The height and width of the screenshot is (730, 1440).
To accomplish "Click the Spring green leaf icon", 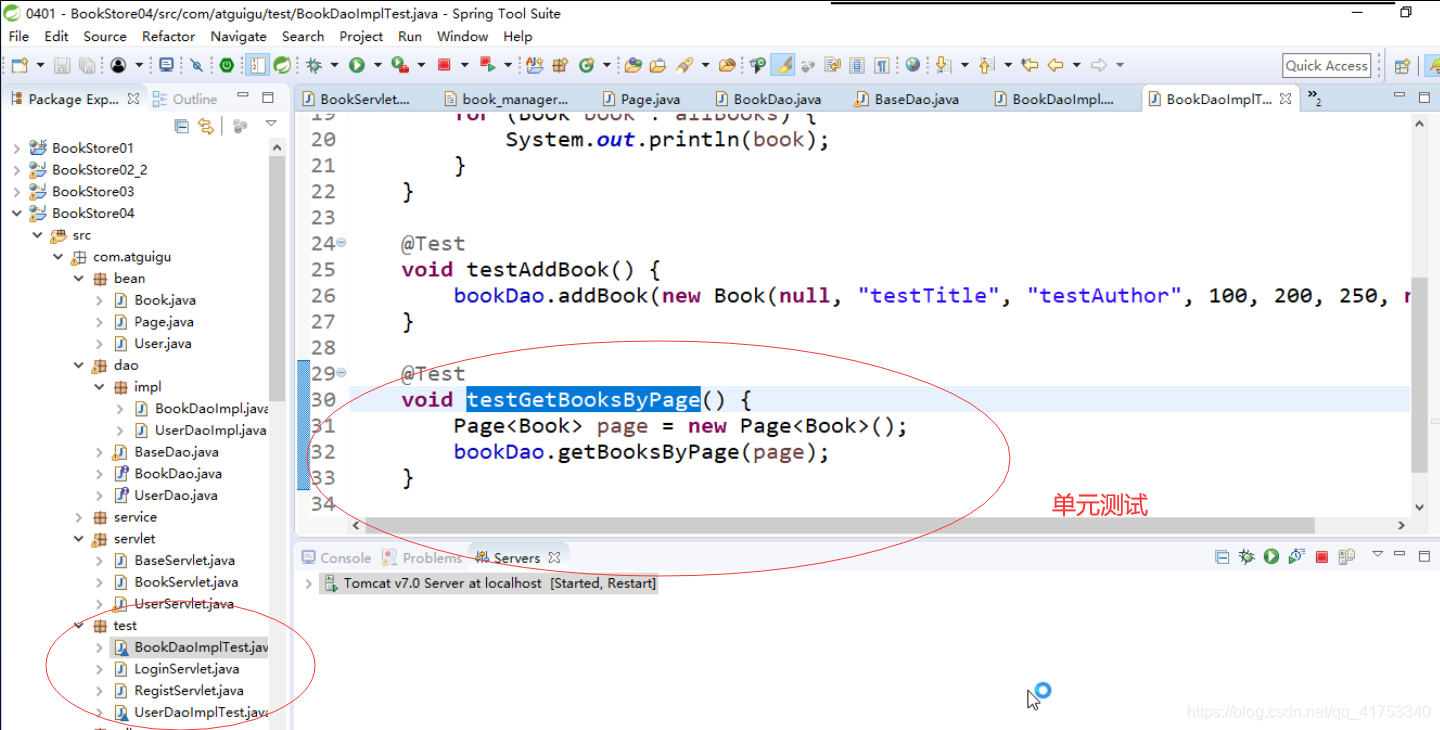I will pos(282,65).
